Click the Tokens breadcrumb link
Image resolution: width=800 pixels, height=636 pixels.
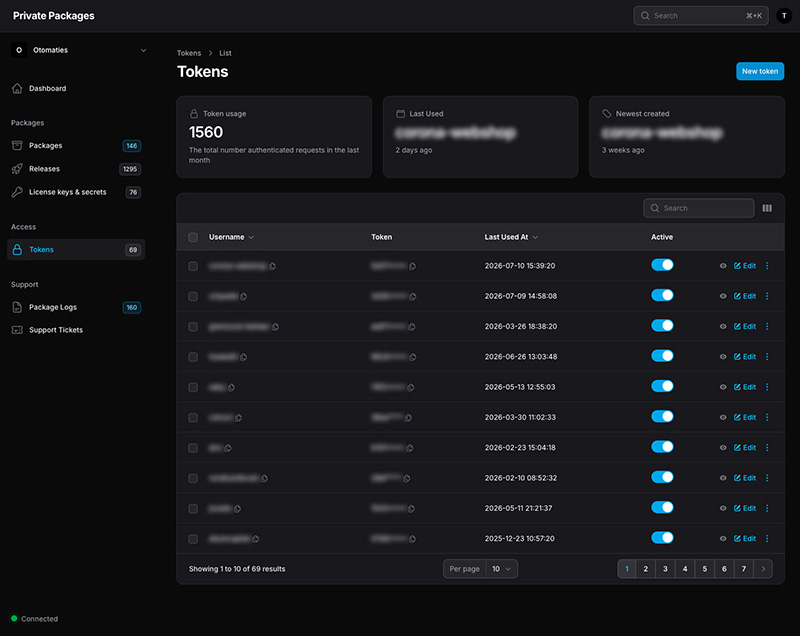pos(189,53)
